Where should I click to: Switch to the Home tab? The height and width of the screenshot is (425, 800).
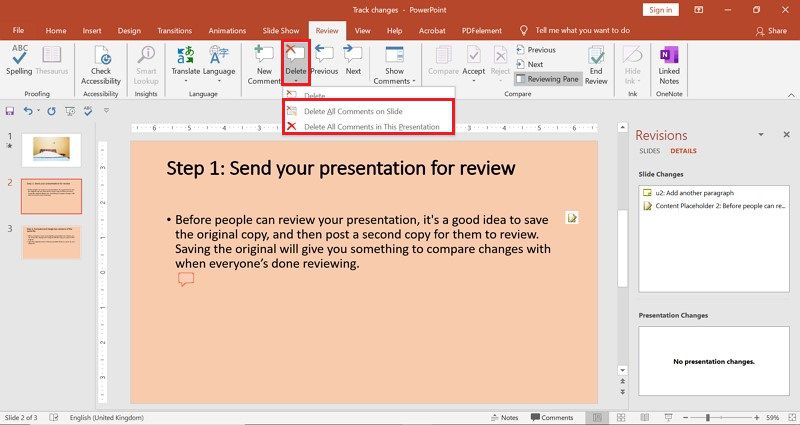56,31
